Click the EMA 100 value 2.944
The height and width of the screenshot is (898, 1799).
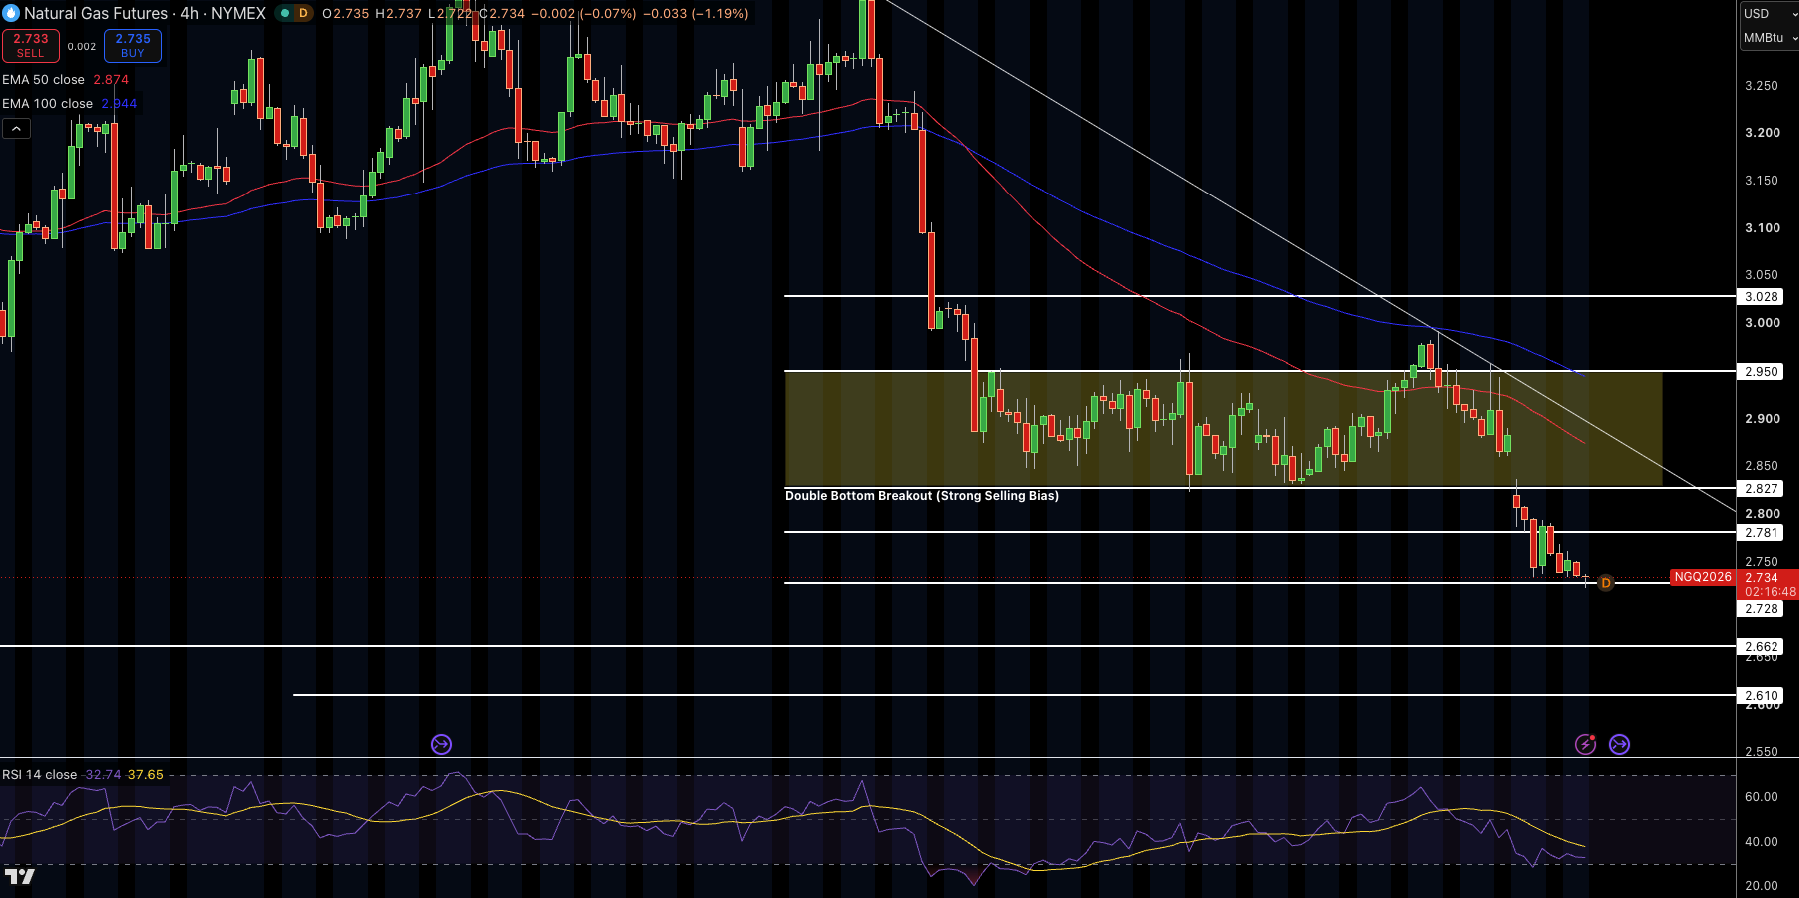[119, 104]
